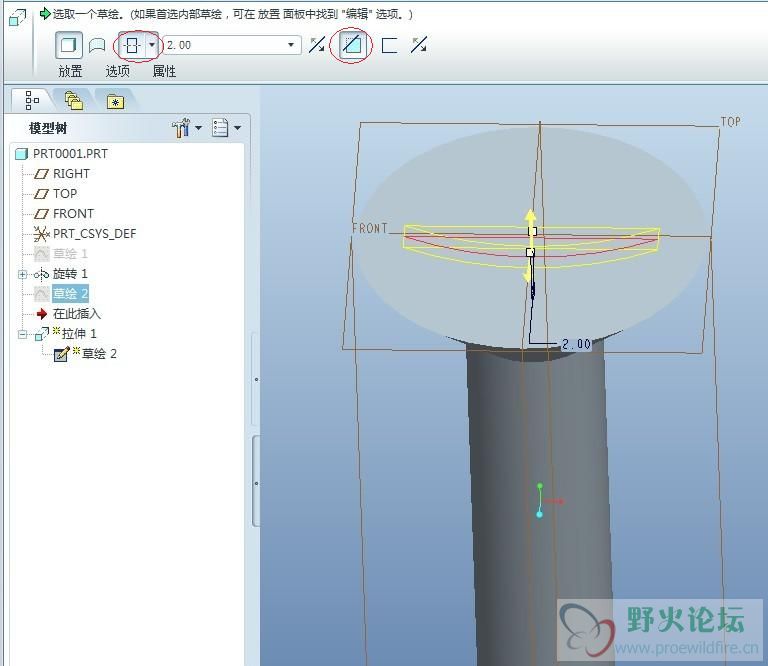
Task: Expand the 旋转 1 feature node
Action: (x=22, y=274)
